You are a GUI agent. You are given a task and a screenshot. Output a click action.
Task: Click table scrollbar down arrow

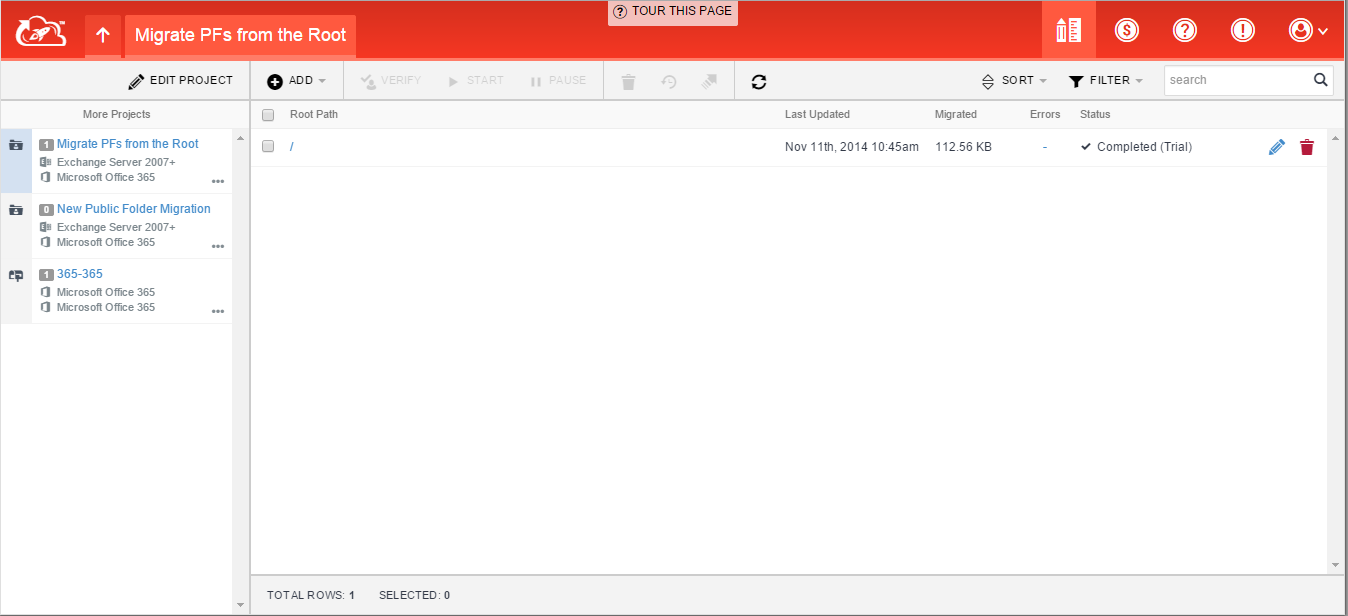pos(1336,565)
